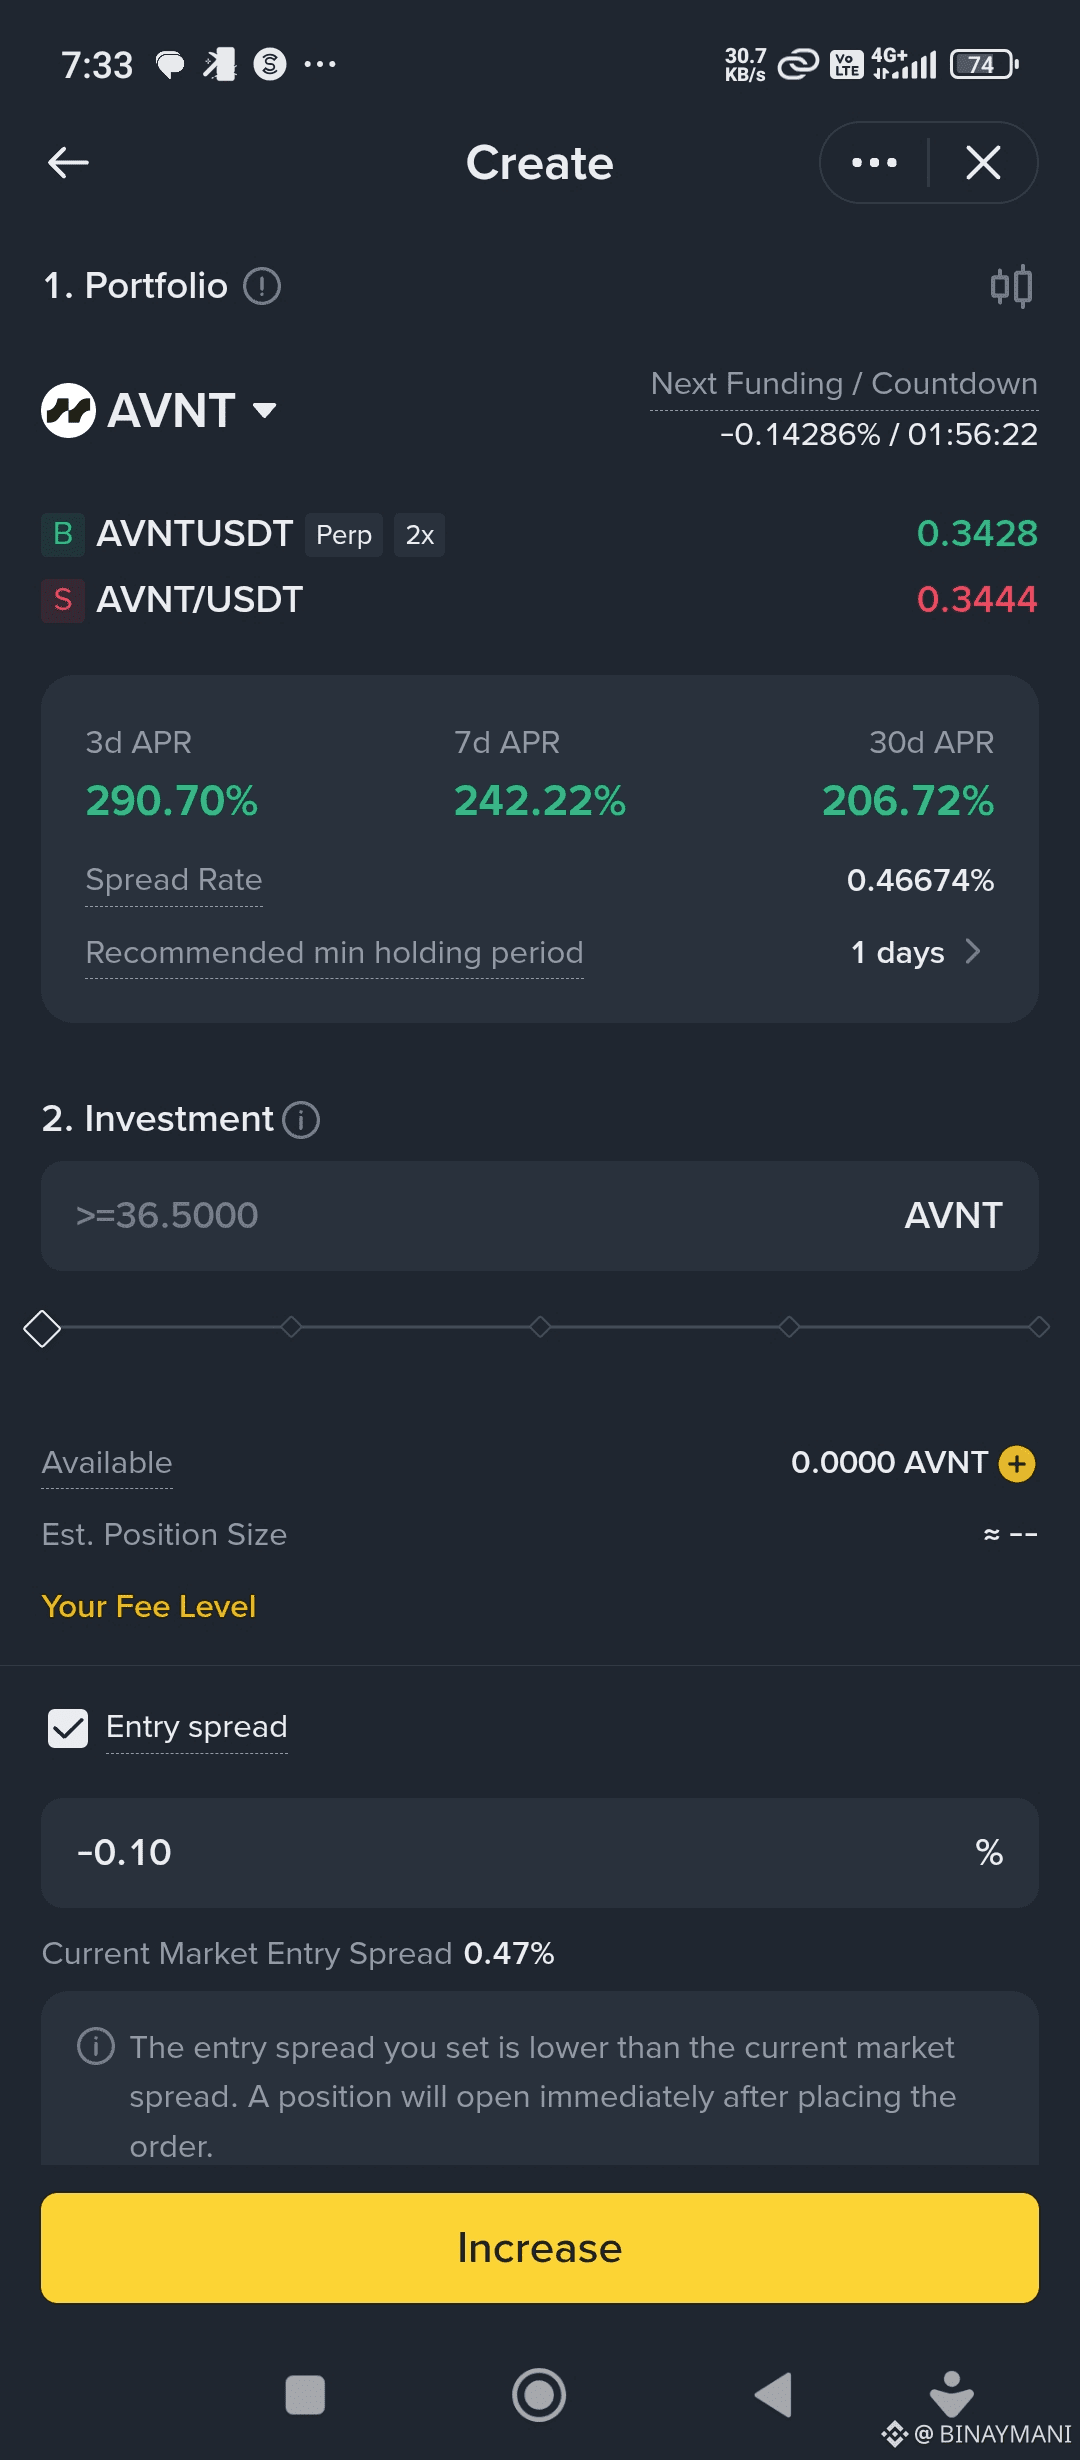
Task: Tap the AVNT coin logo
Action: (68, 410)
